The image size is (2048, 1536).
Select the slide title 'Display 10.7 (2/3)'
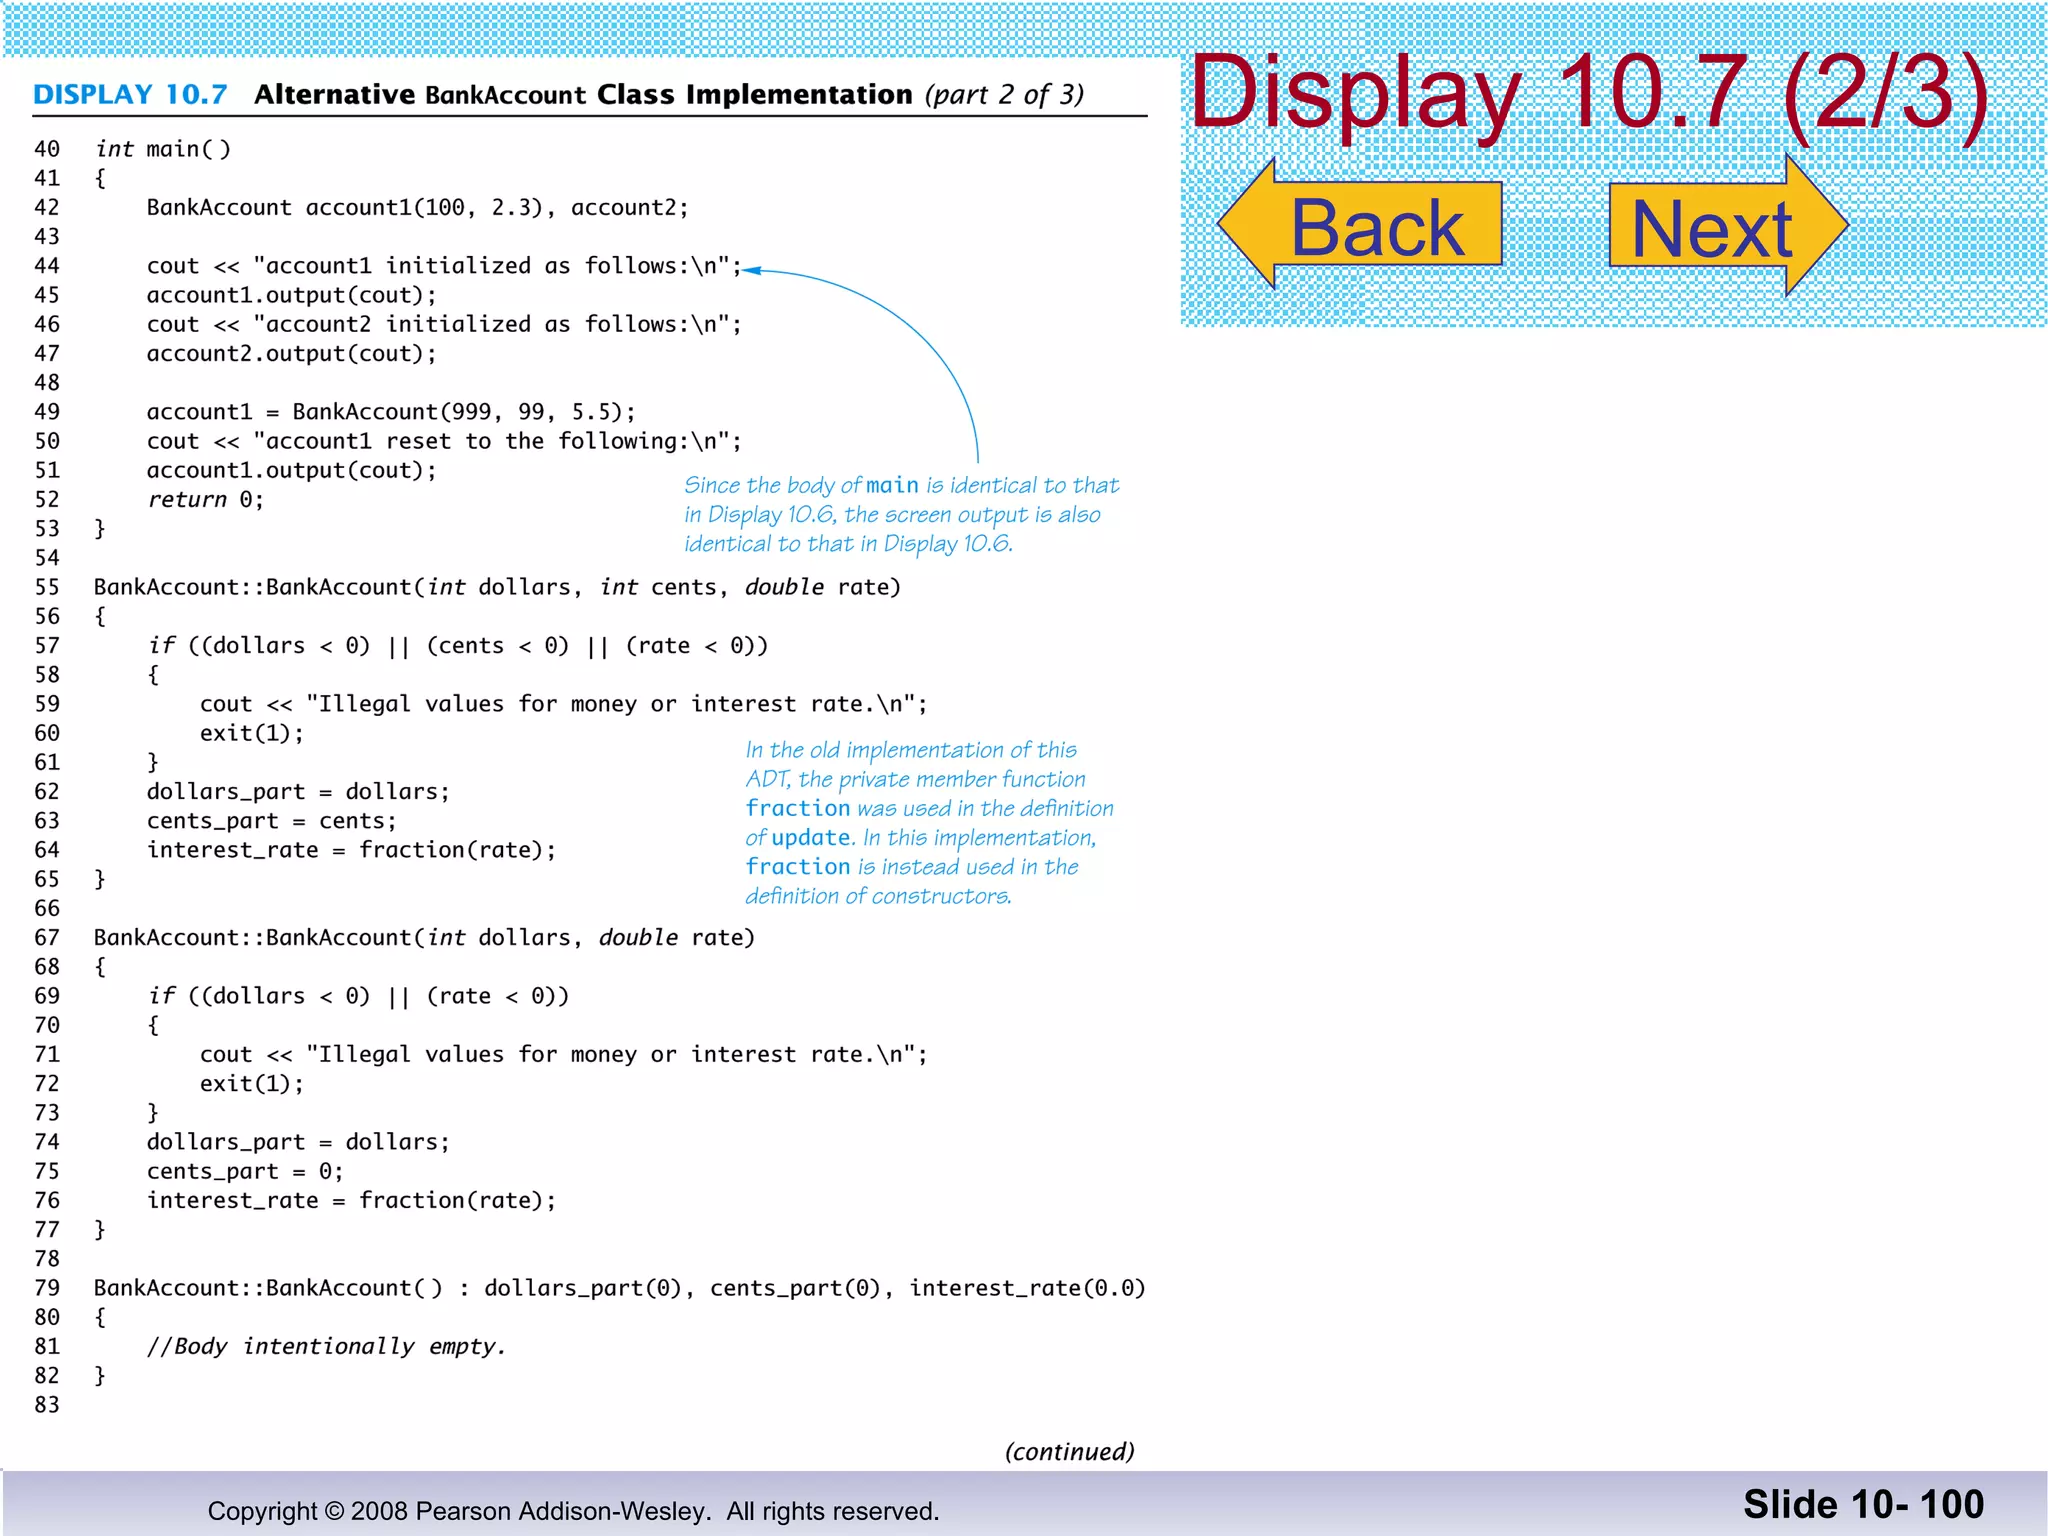(1590, 93)
